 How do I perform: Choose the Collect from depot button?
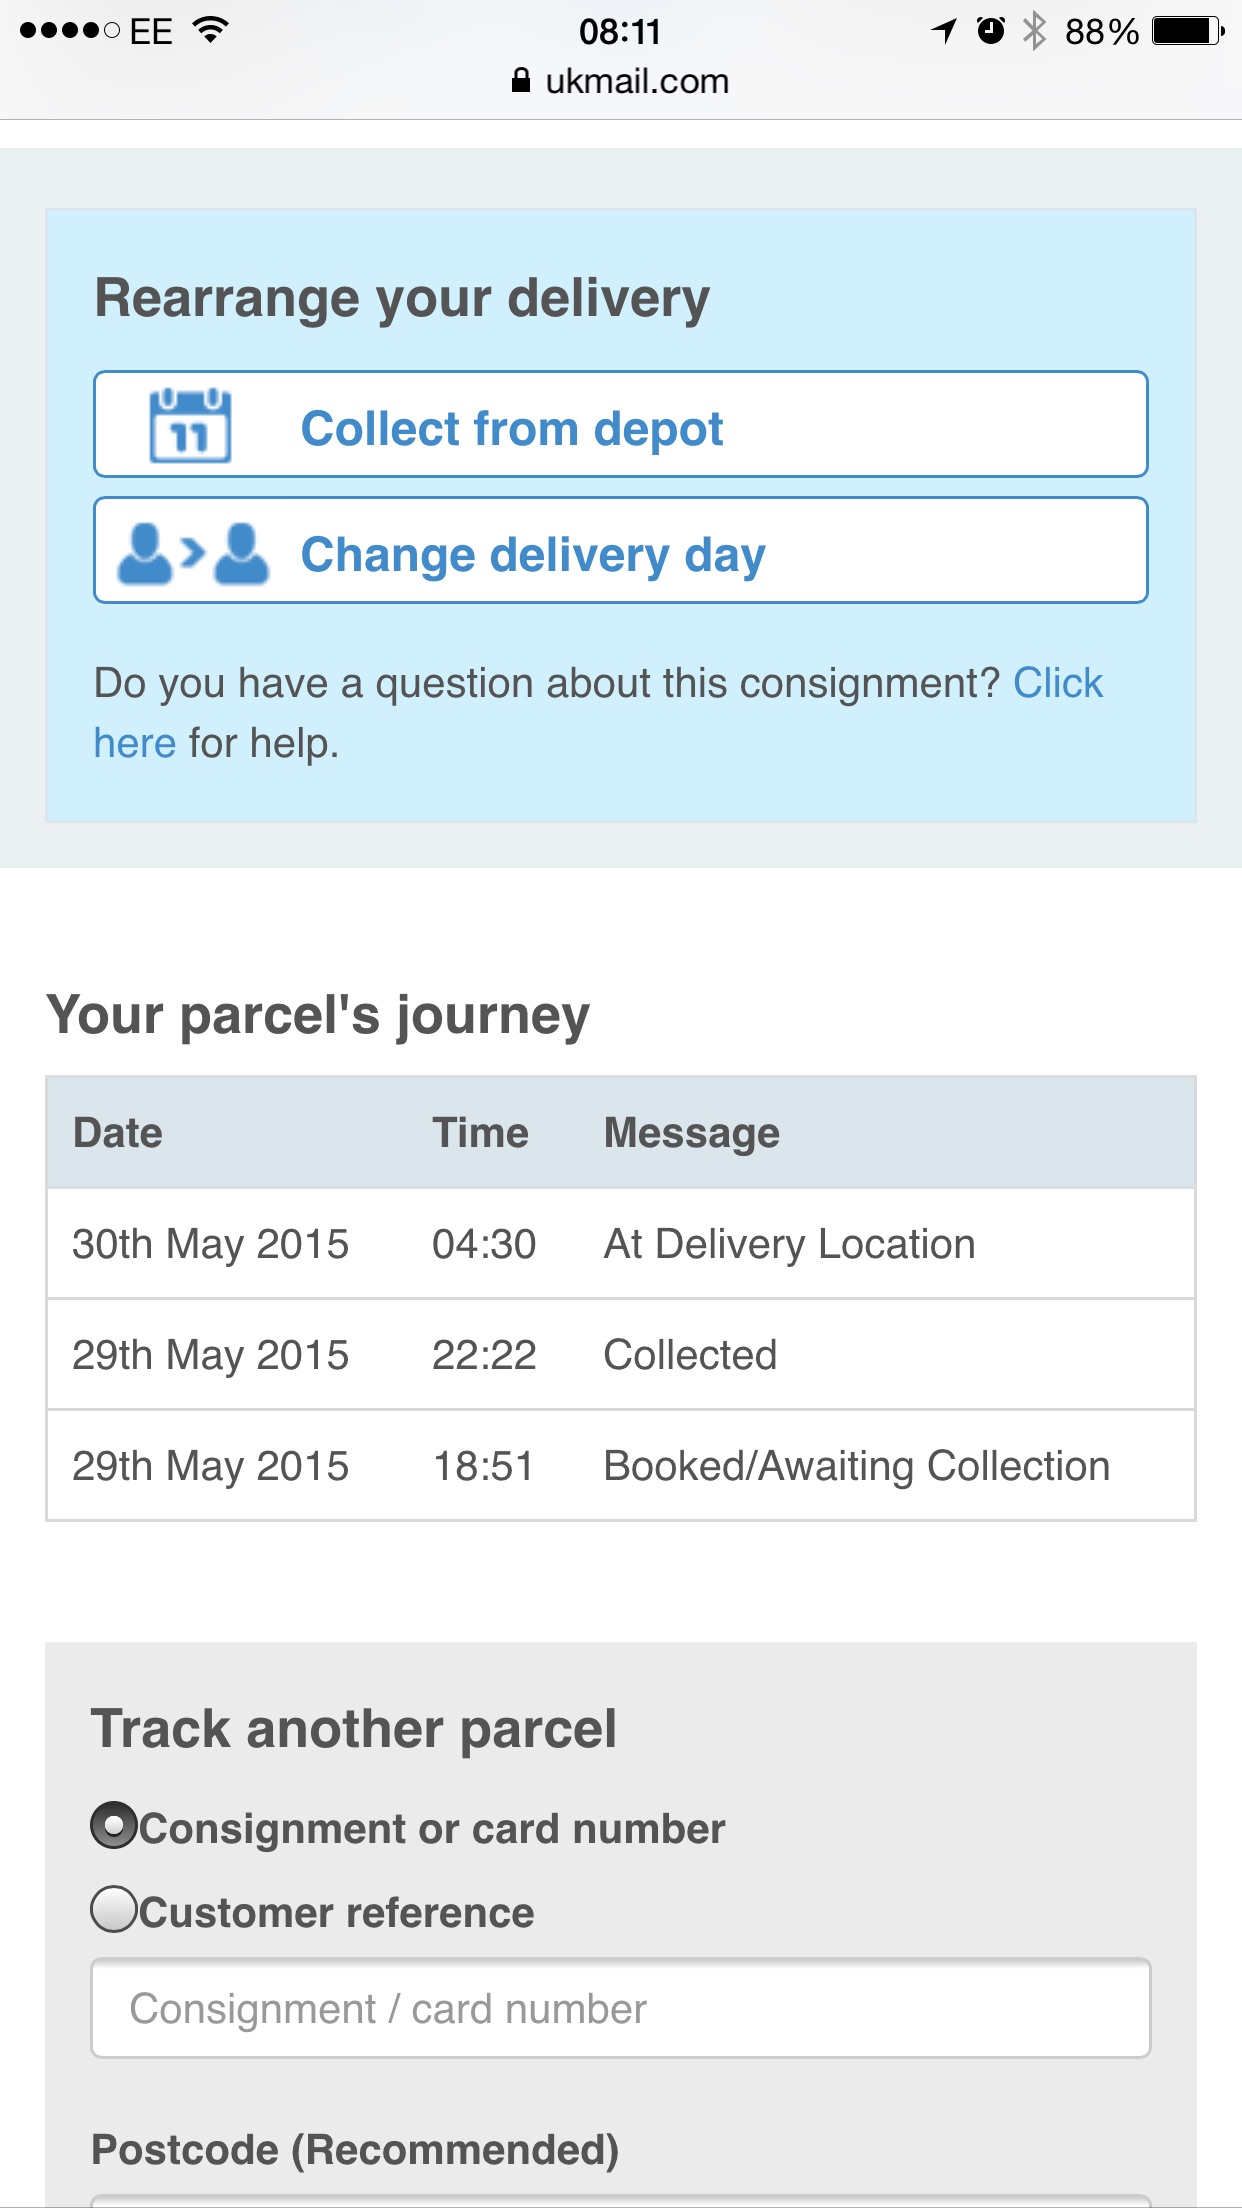coord(621,425)
